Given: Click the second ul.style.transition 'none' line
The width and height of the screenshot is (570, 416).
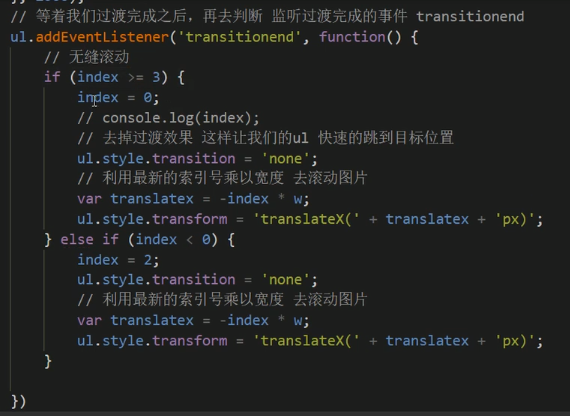Looking at the screenshot, I should coord(197,280).
